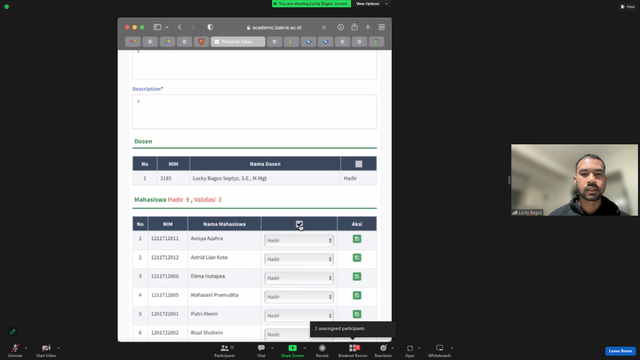Screen dimensions: 640x360
Task: Click the green Share Screen button
Action: coord(292,350)
